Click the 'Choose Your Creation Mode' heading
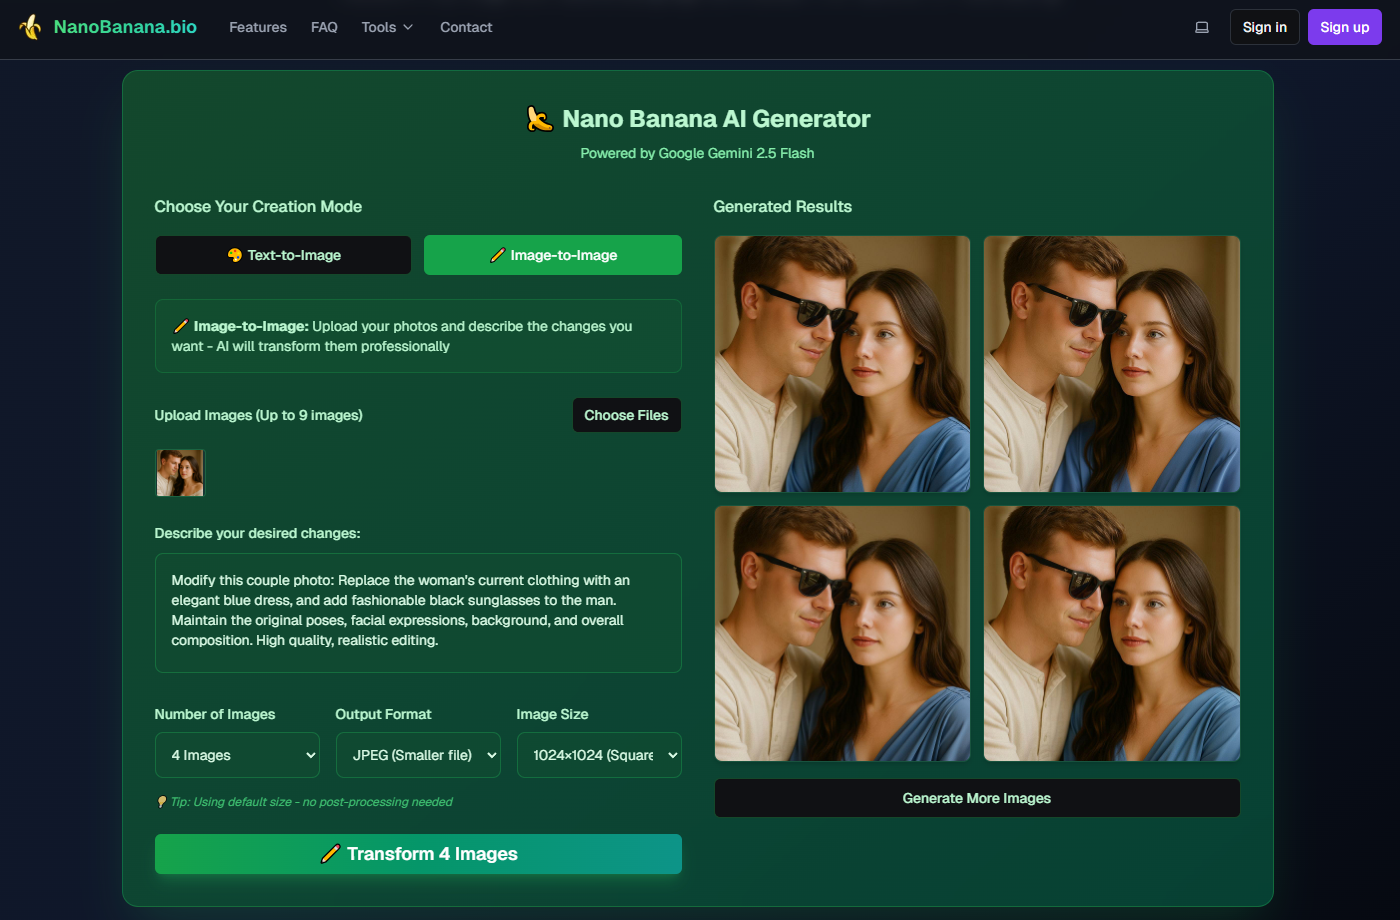This screenshot has width=1400, height=920. (x=258, y=207)
